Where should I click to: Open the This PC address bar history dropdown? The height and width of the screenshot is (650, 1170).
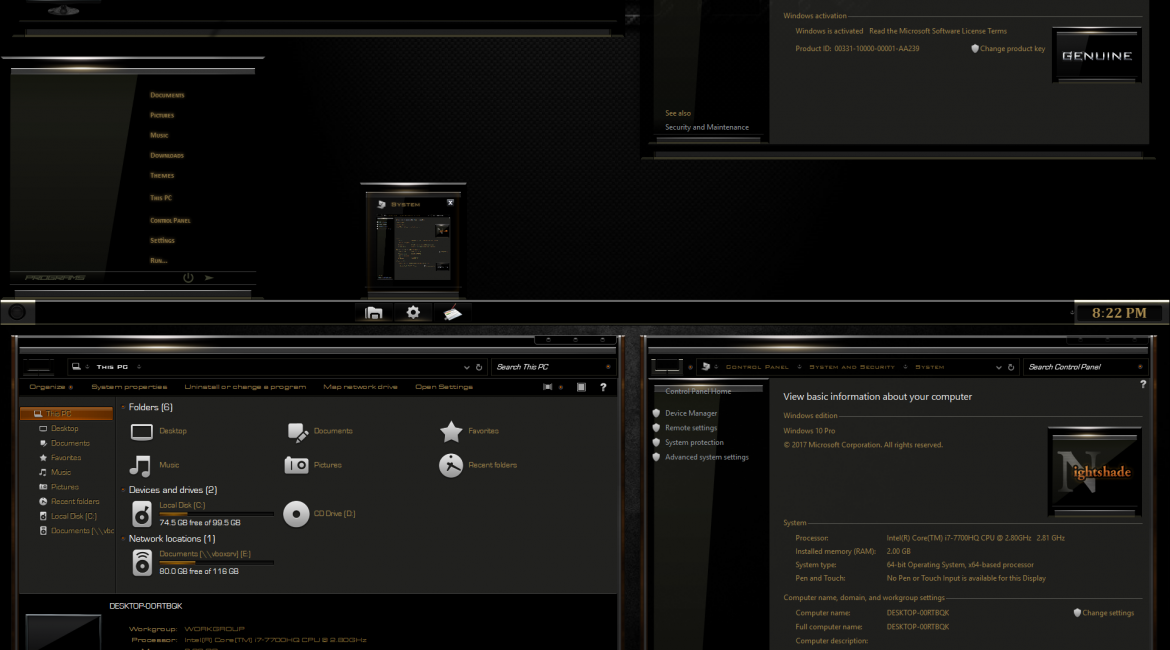[x=466, y=367]
